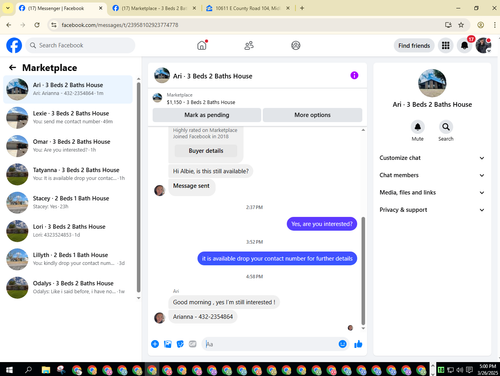
Task: Open Lexie 3 Beds 2 Baths House chat
Action: click(x=68, y=118)
